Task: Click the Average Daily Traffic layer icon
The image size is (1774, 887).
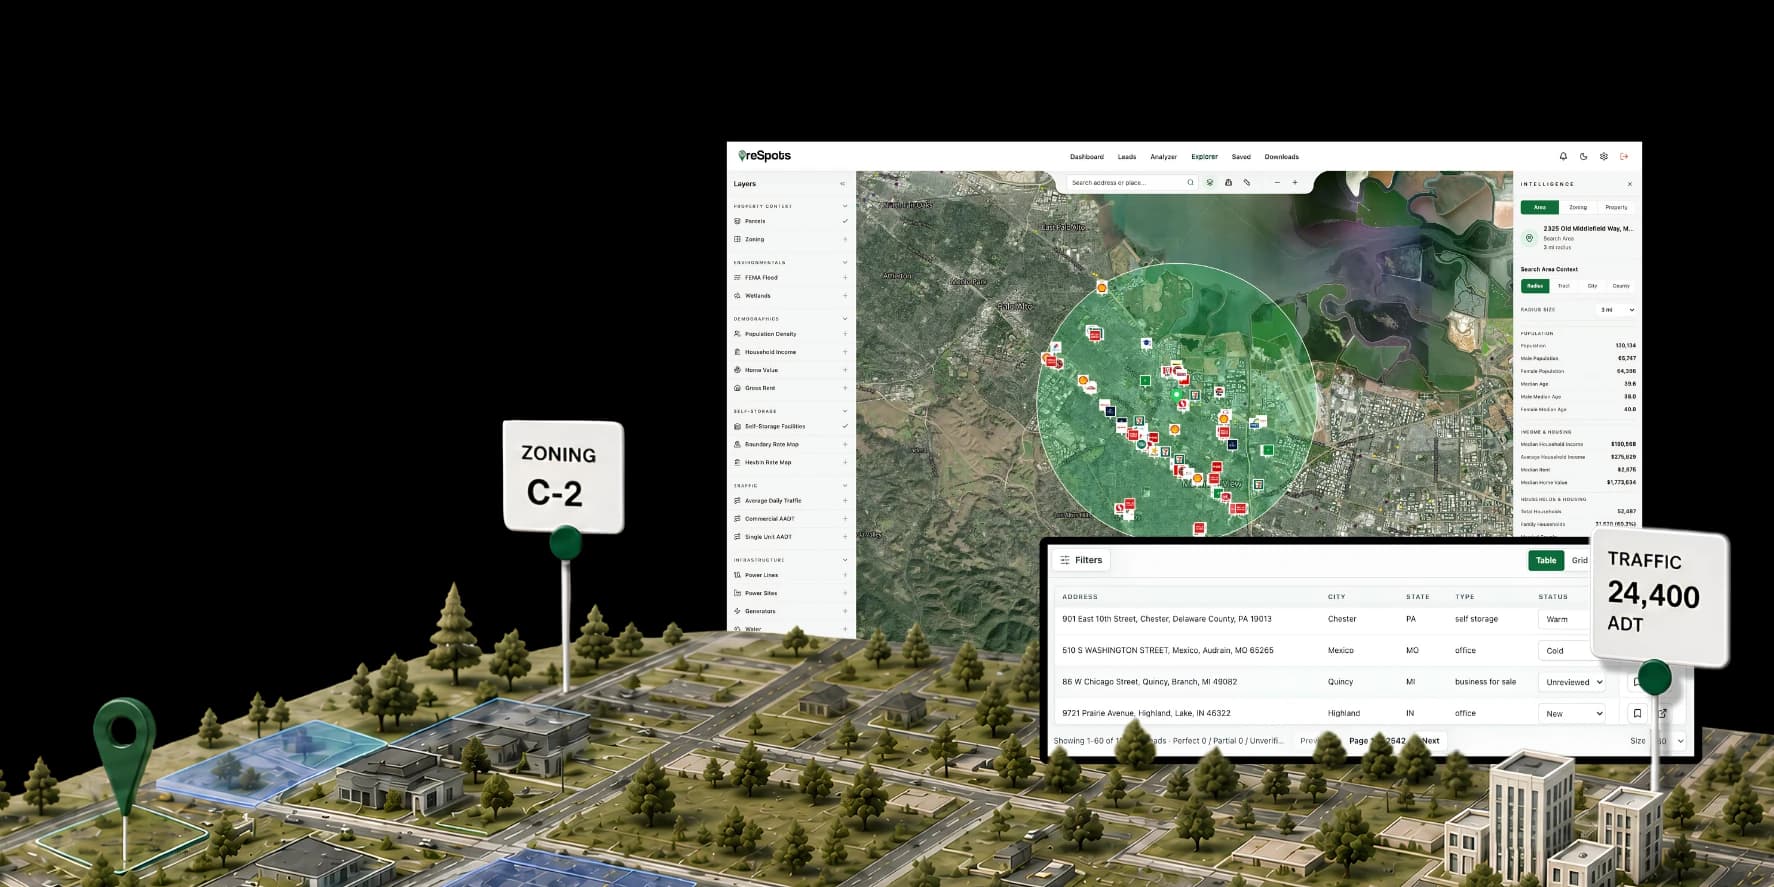Action: [x=738, y=501]
